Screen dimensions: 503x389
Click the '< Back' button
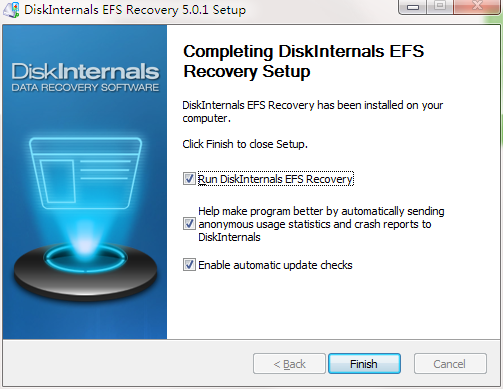point(289,364)
